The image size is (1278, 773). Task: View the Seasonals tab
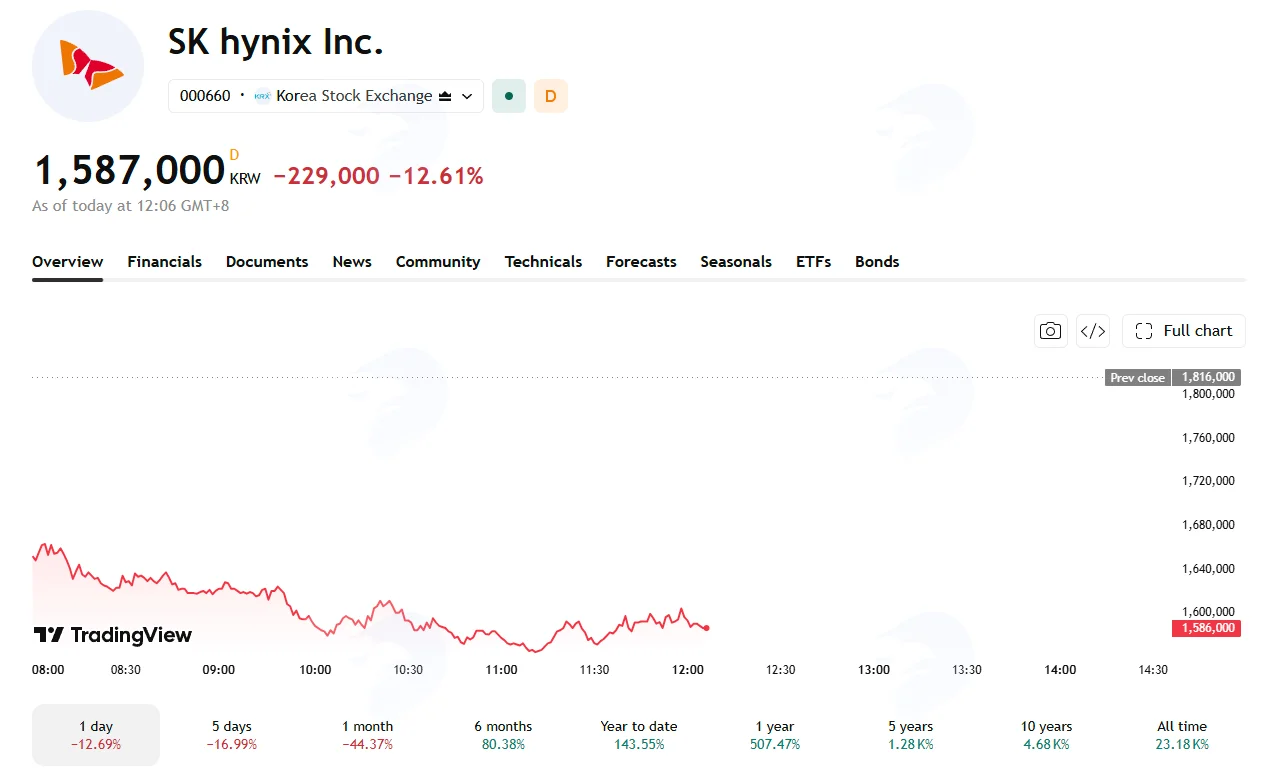(x=736, y=261)
